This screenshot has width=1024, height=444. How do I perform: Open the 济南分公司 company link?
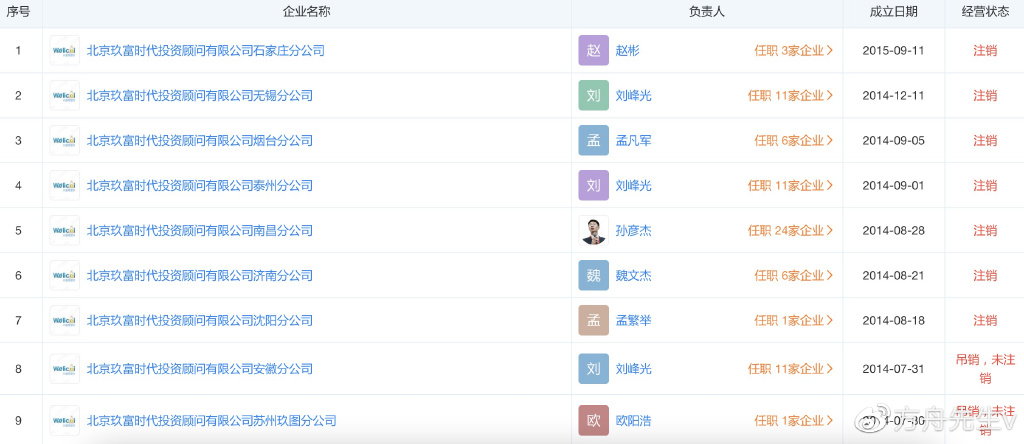click(200, 276)
